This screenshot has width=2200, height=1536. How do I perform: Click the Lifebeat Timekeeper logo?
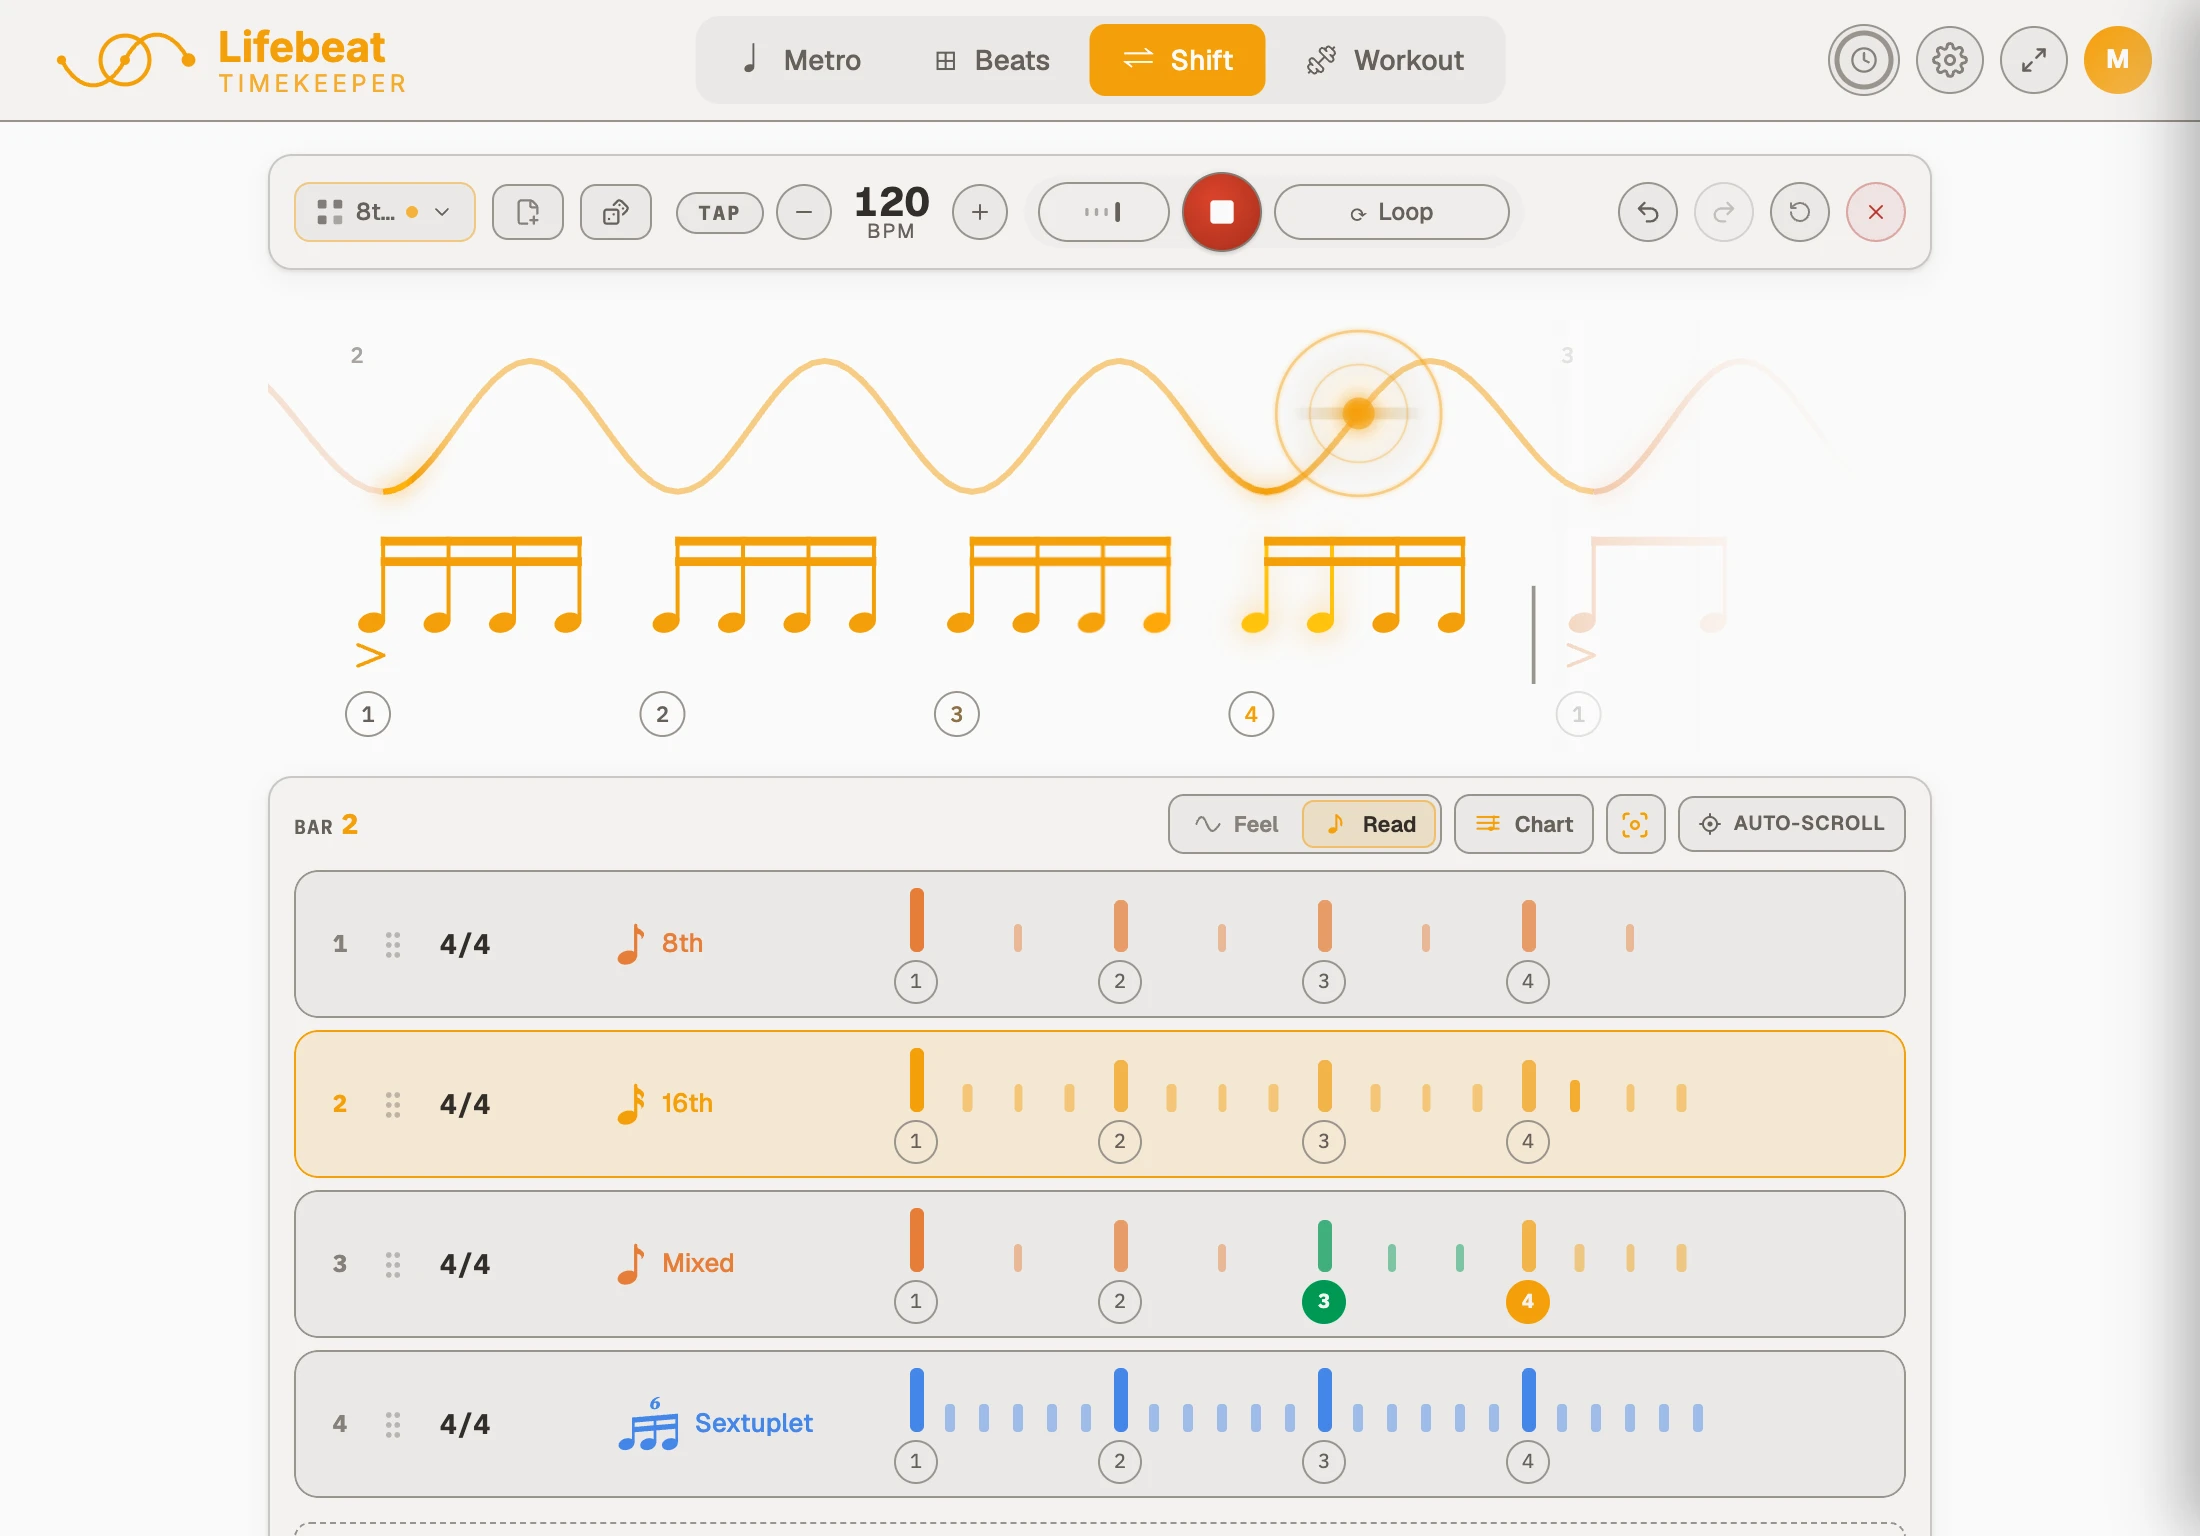point(232,60)
